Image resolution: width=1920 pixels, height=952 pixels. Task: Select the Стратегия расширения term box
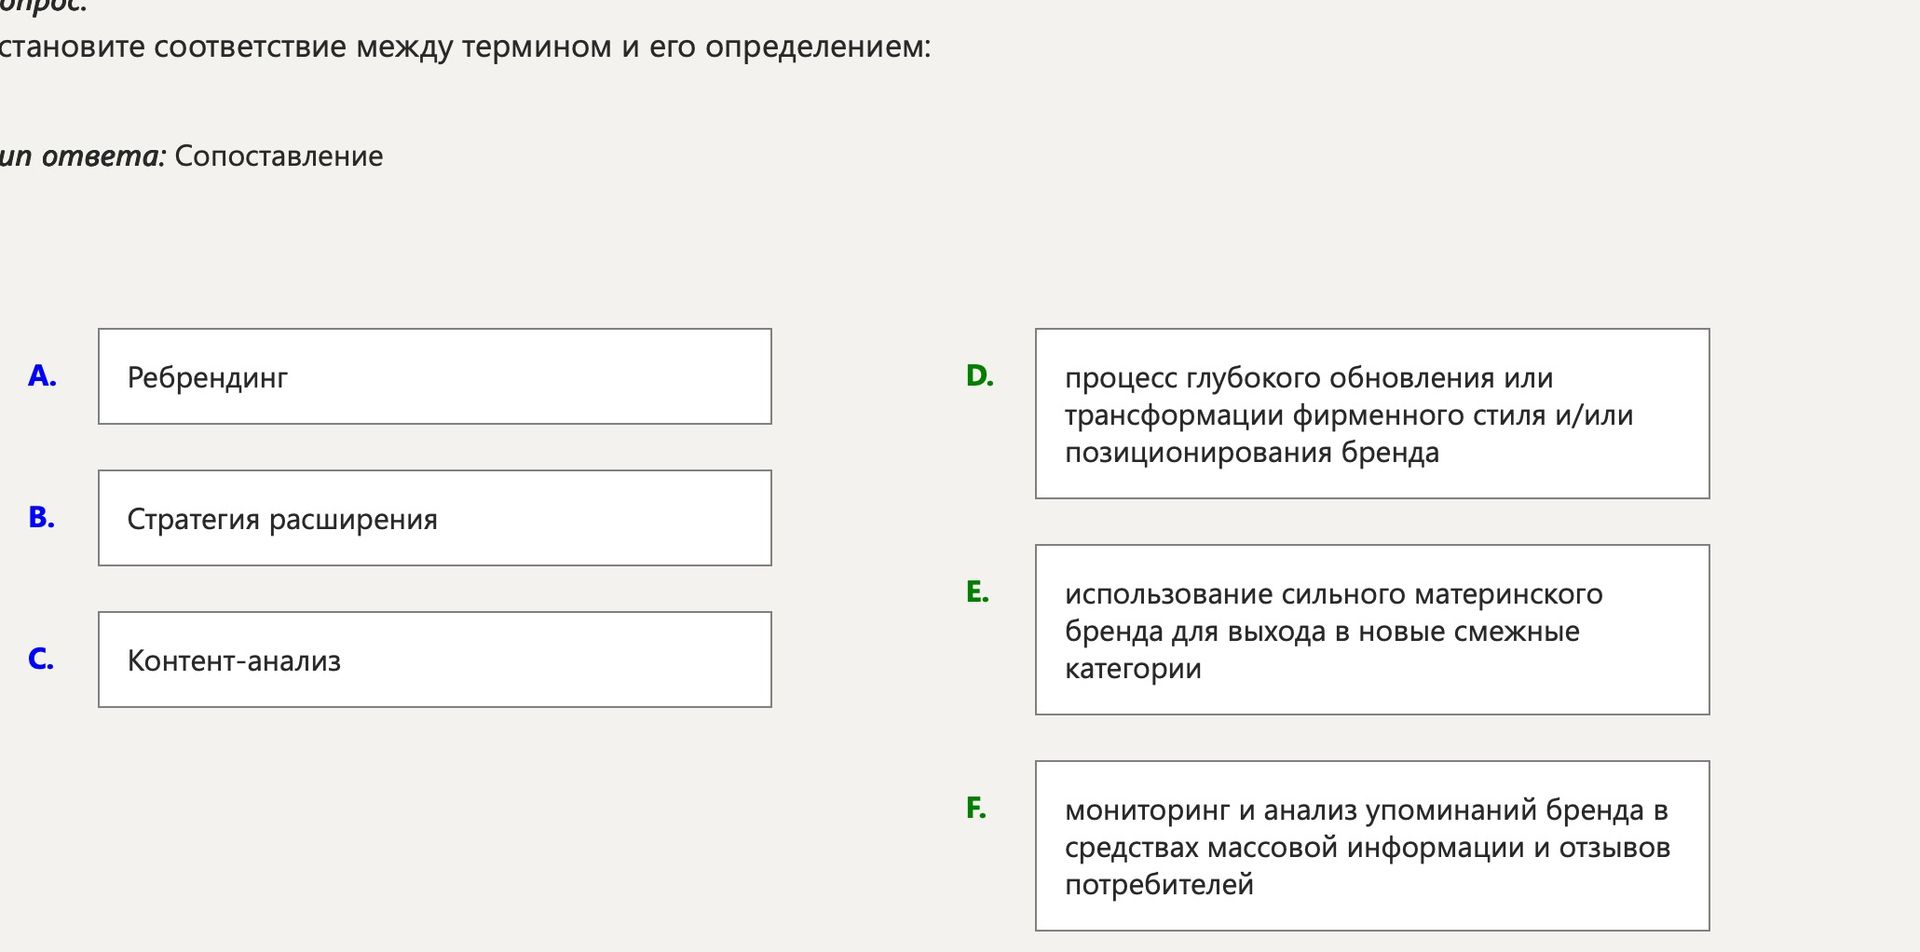click(x=435, y=518)
